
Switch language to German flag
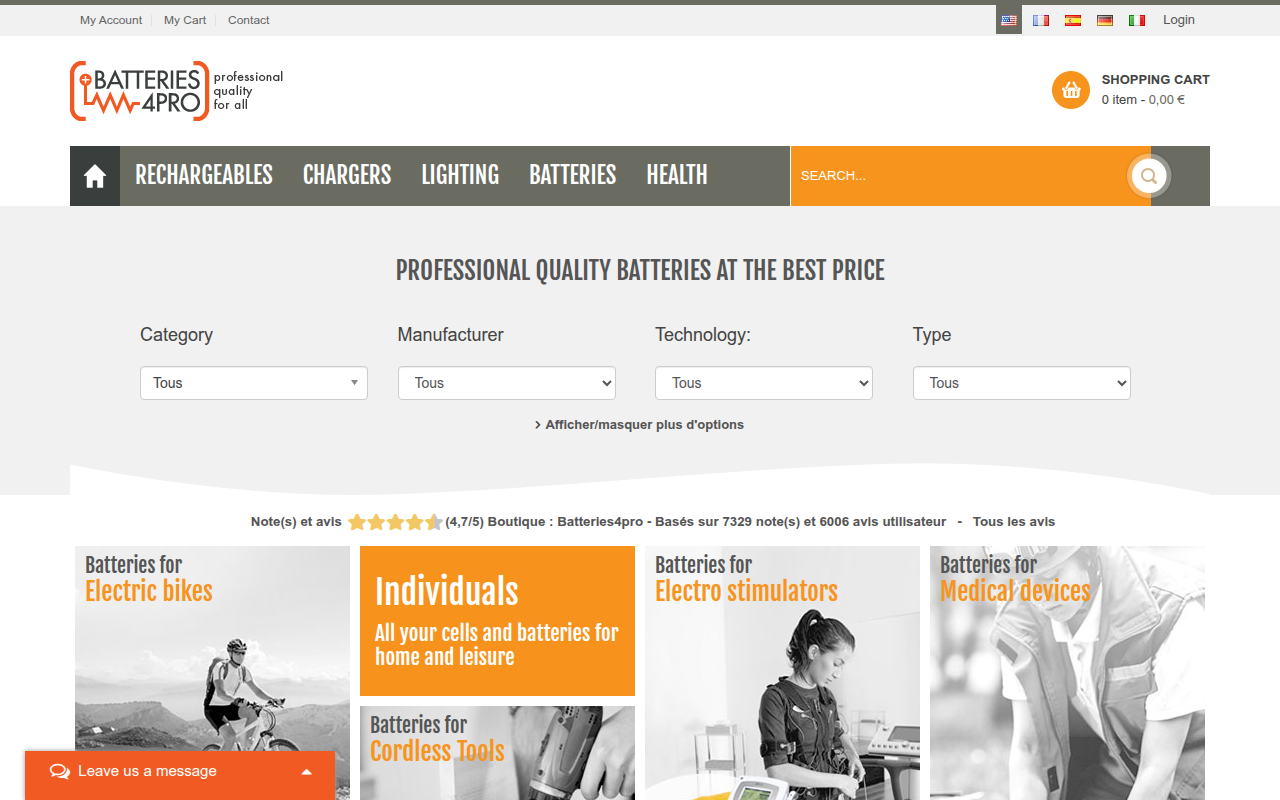[x=1105, y=20]
